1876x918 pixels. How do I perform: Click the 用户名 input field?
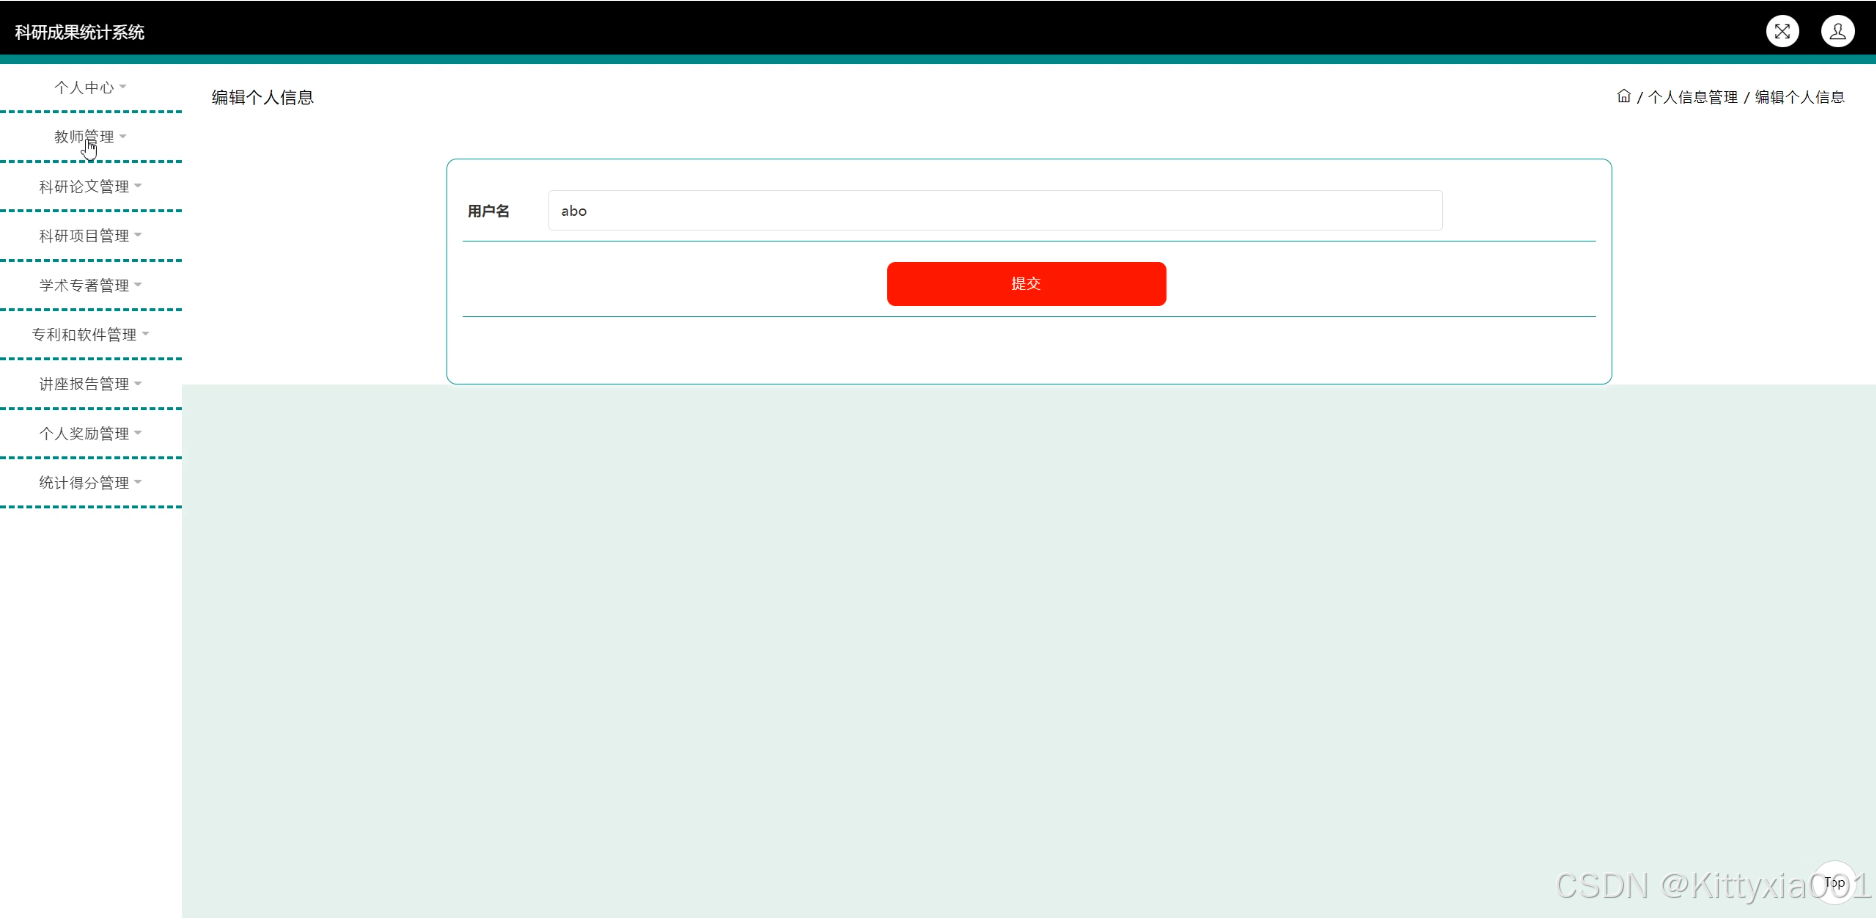[x=994, y=211]
